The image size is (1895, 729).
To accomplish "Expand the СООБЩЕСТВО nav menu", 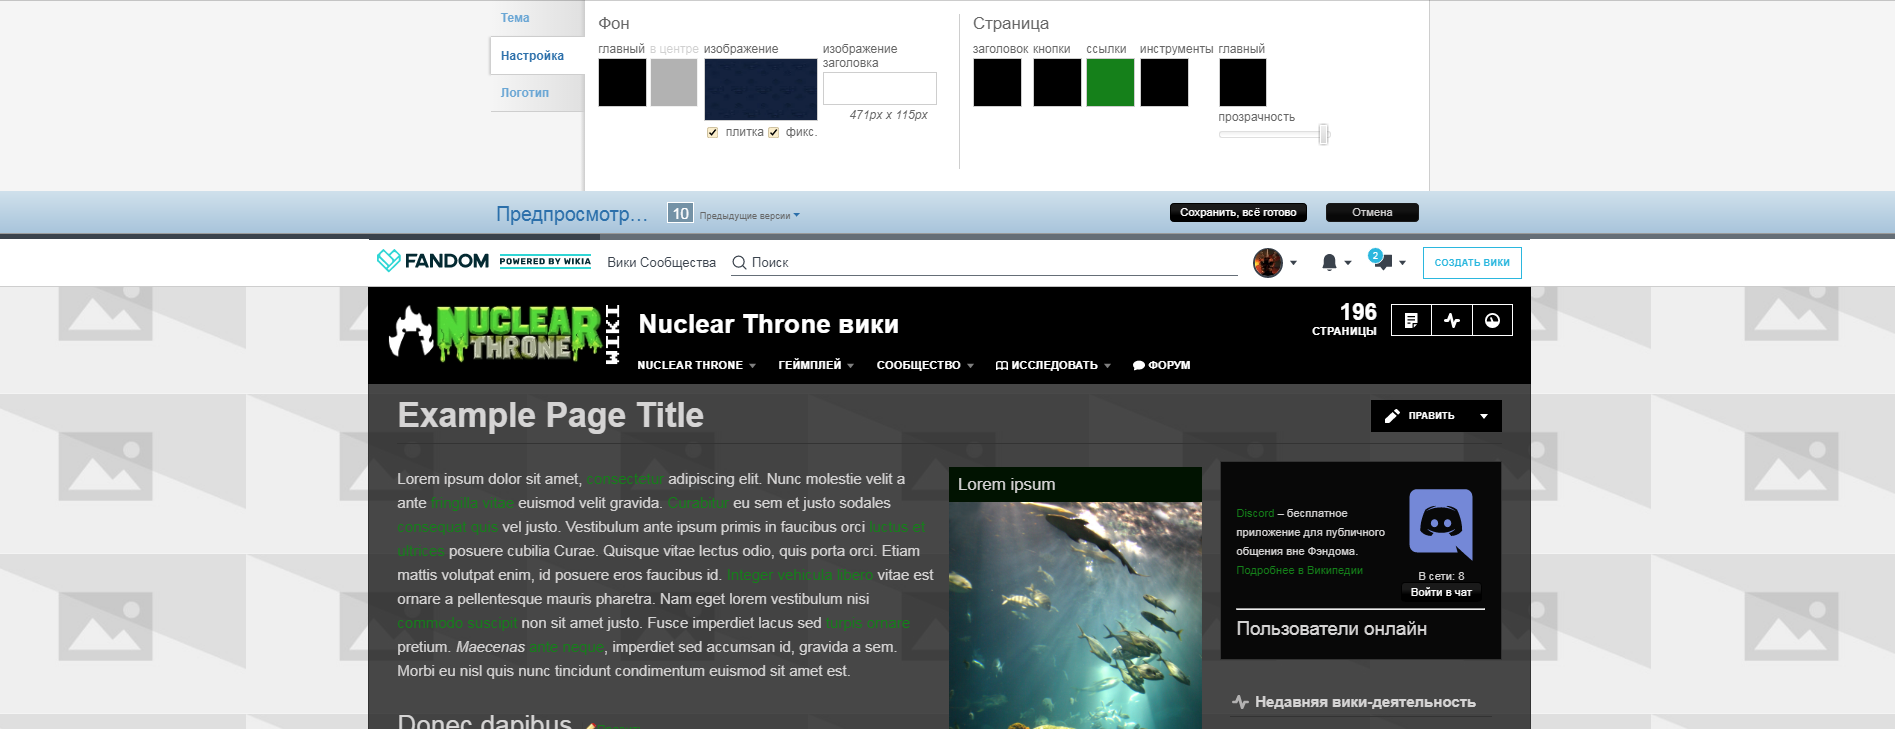I will pos(925,365).
